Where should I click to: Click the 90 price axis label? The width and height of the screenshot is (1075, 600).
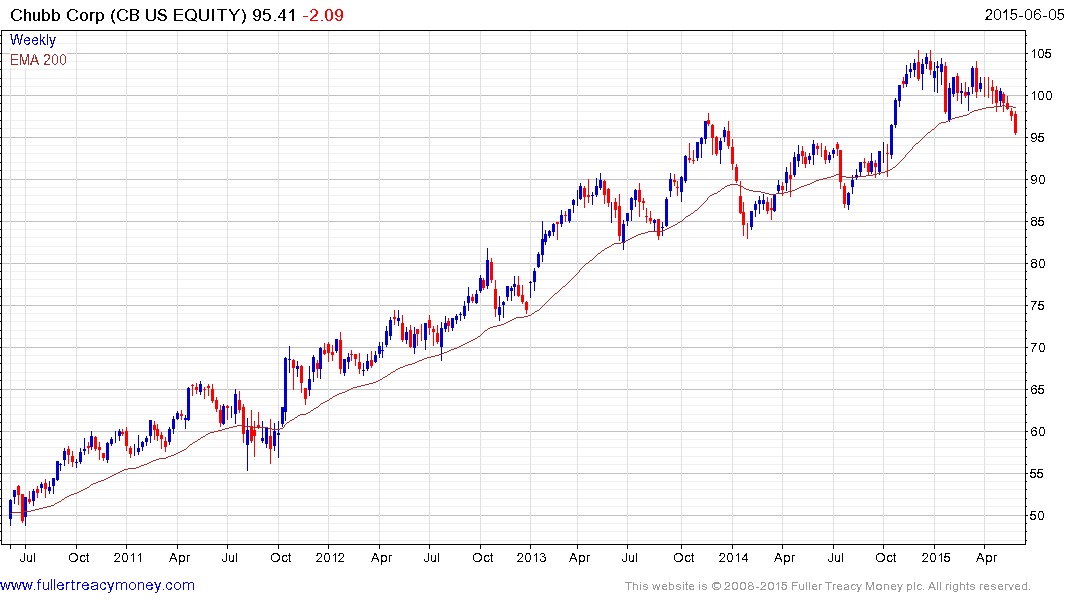(x=1038, y=180)
